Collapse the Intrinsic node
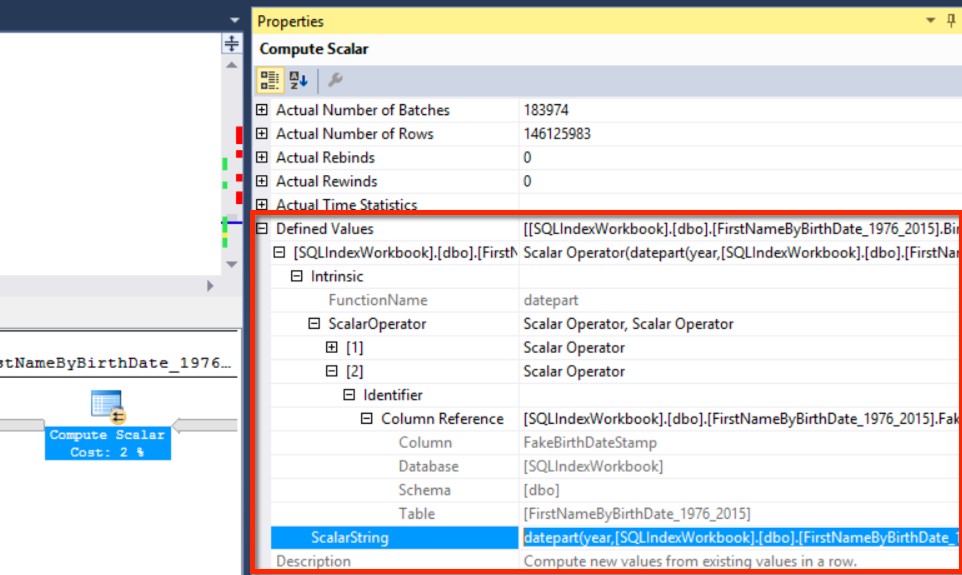Image resolution: width=962 pixels, height=575 pixels. tap(296, 276)
